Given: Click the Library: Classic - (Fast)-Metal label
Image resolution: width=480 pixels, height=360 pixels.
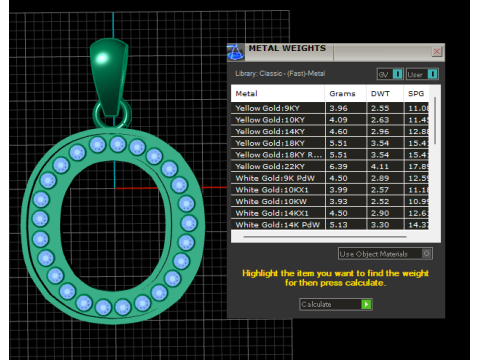Looking at the screenshot, I should [280, 74].
